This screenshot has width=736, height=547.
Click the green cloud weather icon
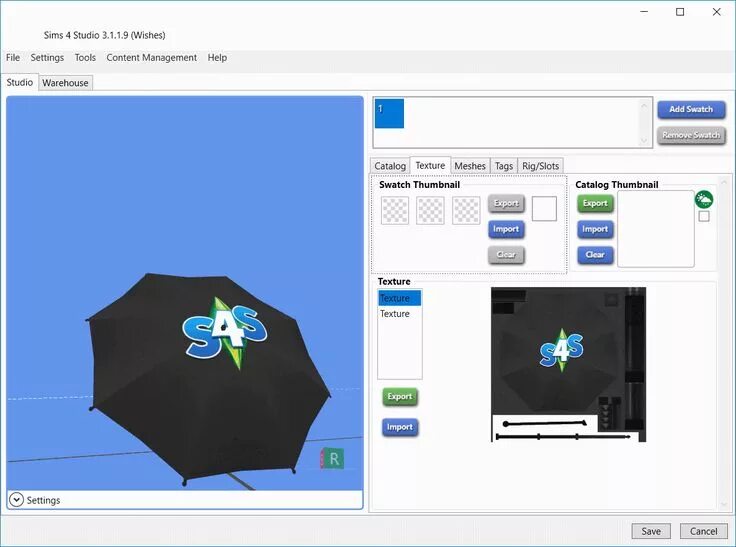pyautogui.click(x=704, y=200)
